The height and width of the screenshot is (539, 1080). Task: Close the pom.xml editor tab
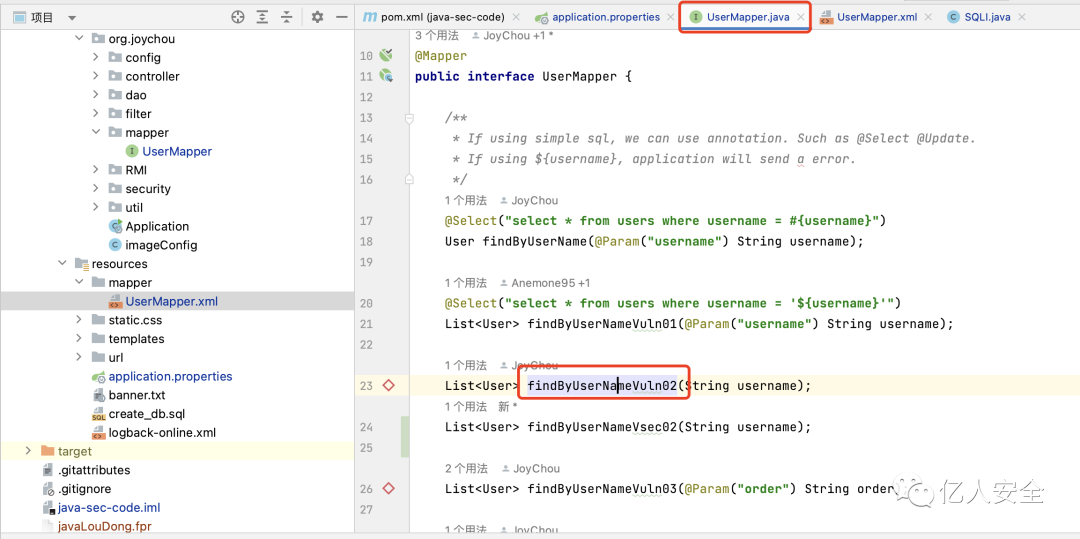click(x=516, y=17)
